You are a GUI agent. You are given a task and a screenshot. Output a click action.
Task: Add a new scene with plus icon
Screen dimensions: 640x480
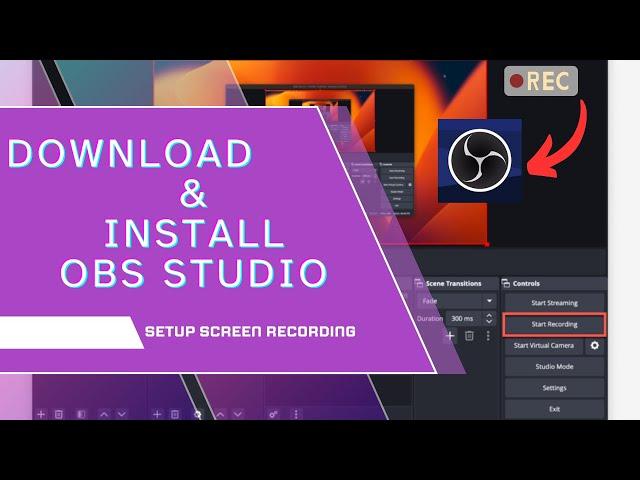tap(41, 413)
